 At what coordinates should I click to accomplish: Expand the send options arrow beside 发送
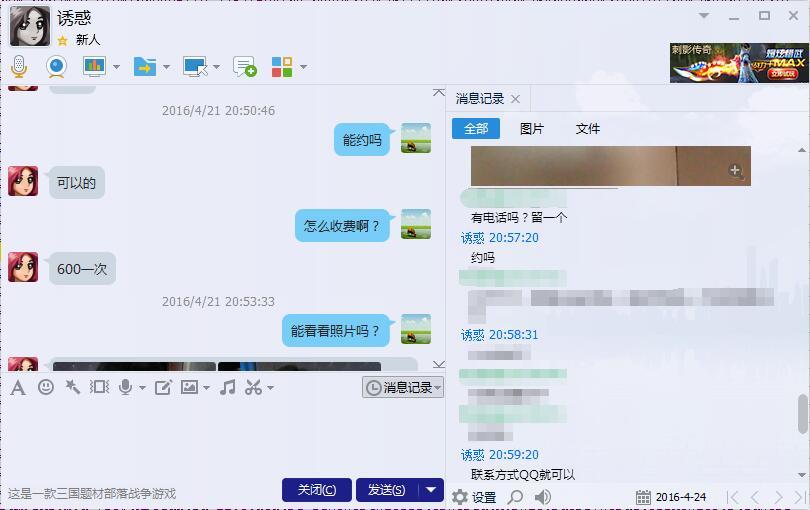431,489
